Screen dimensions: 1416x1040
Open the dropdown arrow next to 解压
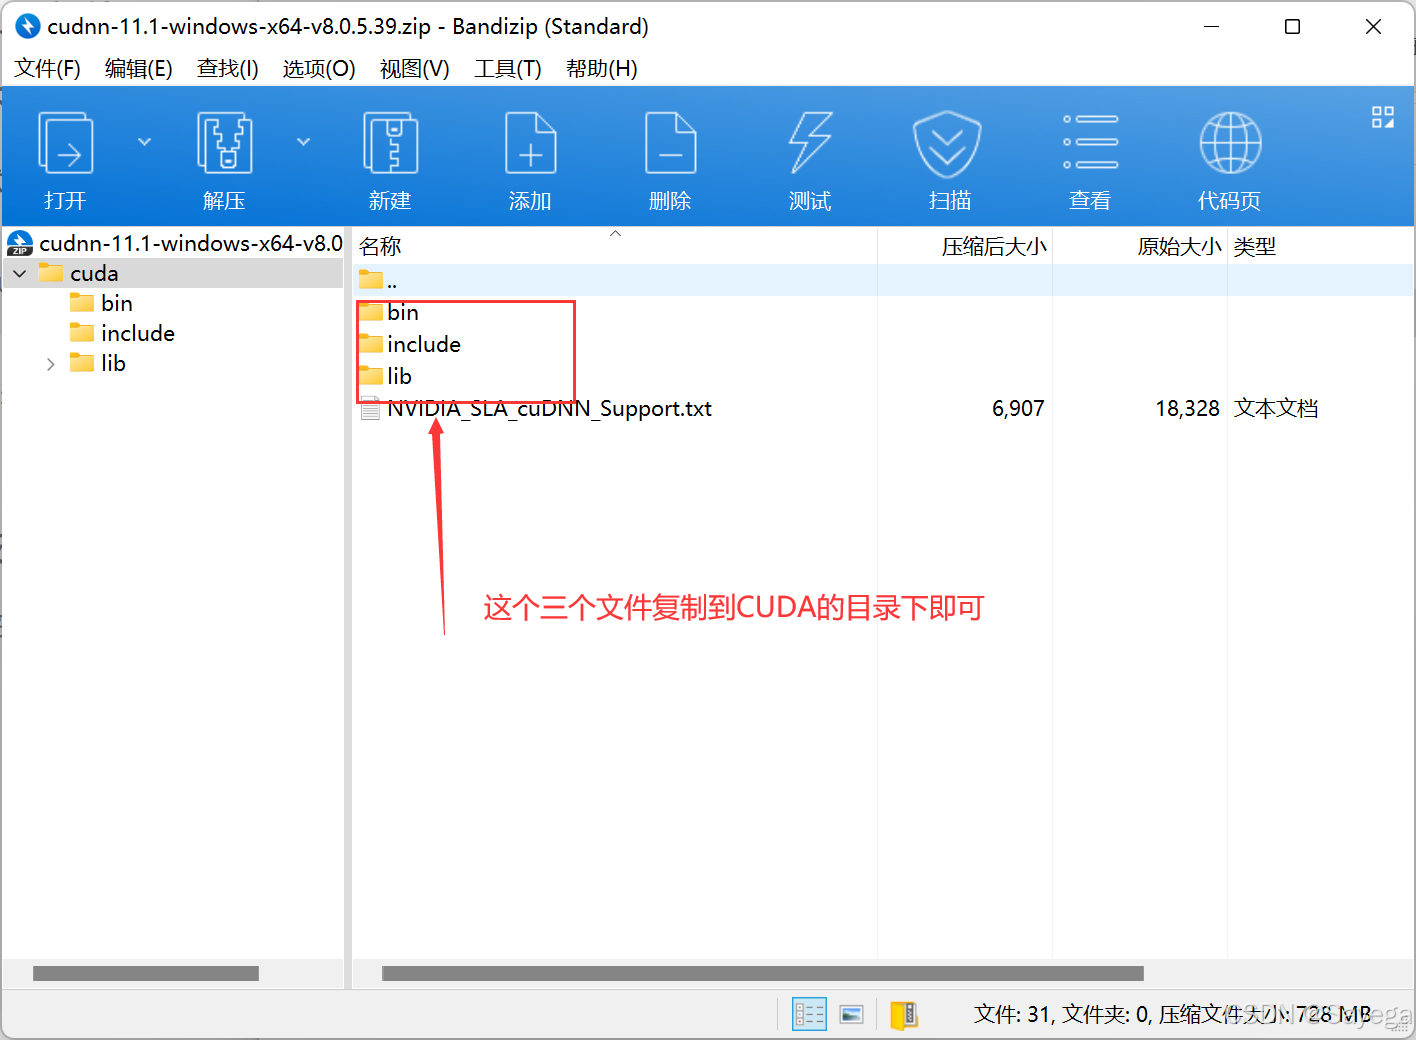(x=303, y=142)
